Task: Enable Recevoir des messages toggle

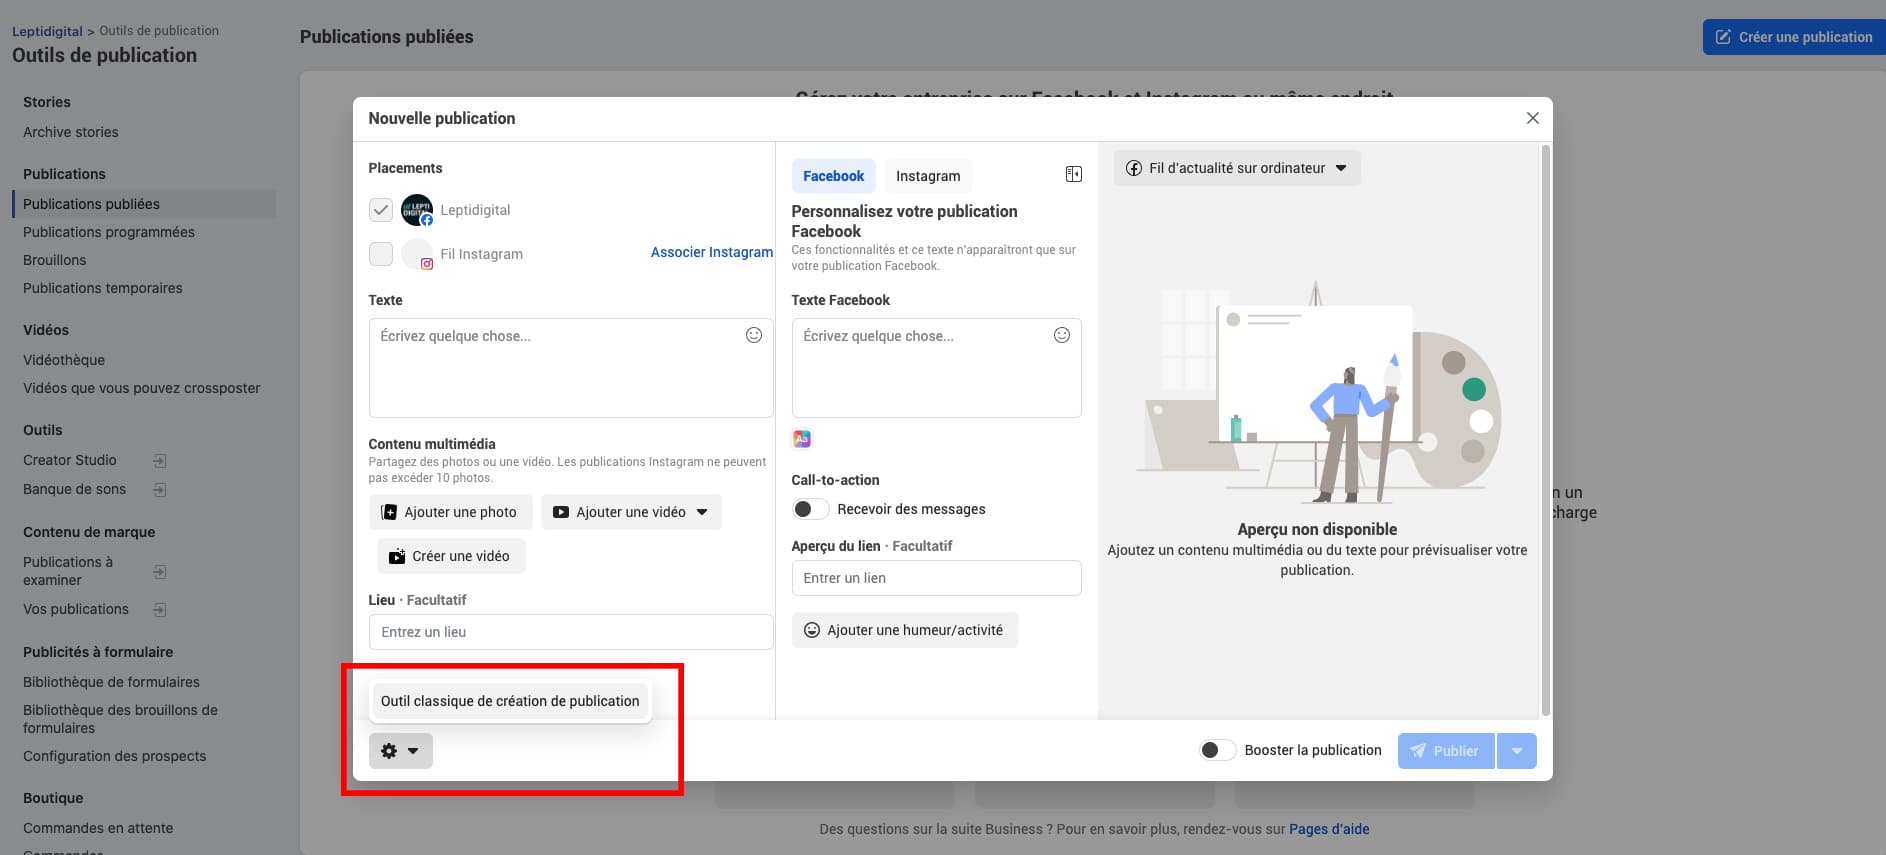Action: pyautogui.click(x=810, y=509)
